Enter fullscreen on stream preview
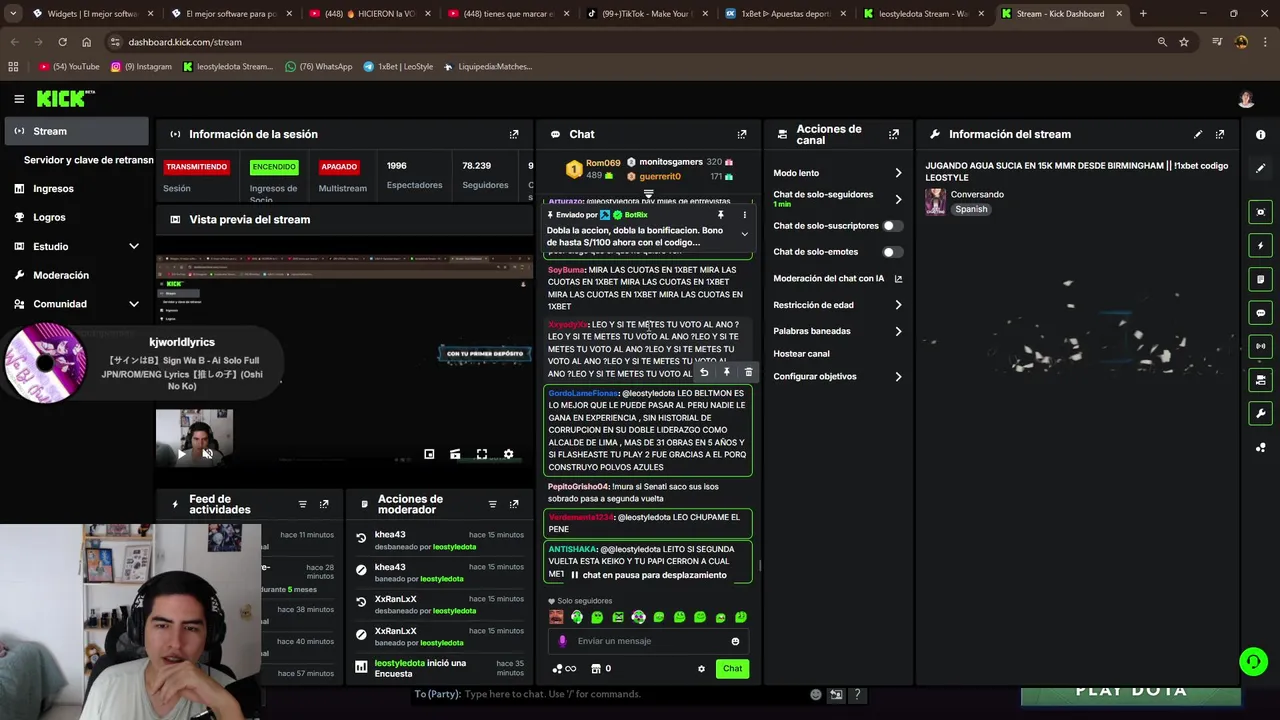Screen dimensions: 1280x720 point(482,454)
